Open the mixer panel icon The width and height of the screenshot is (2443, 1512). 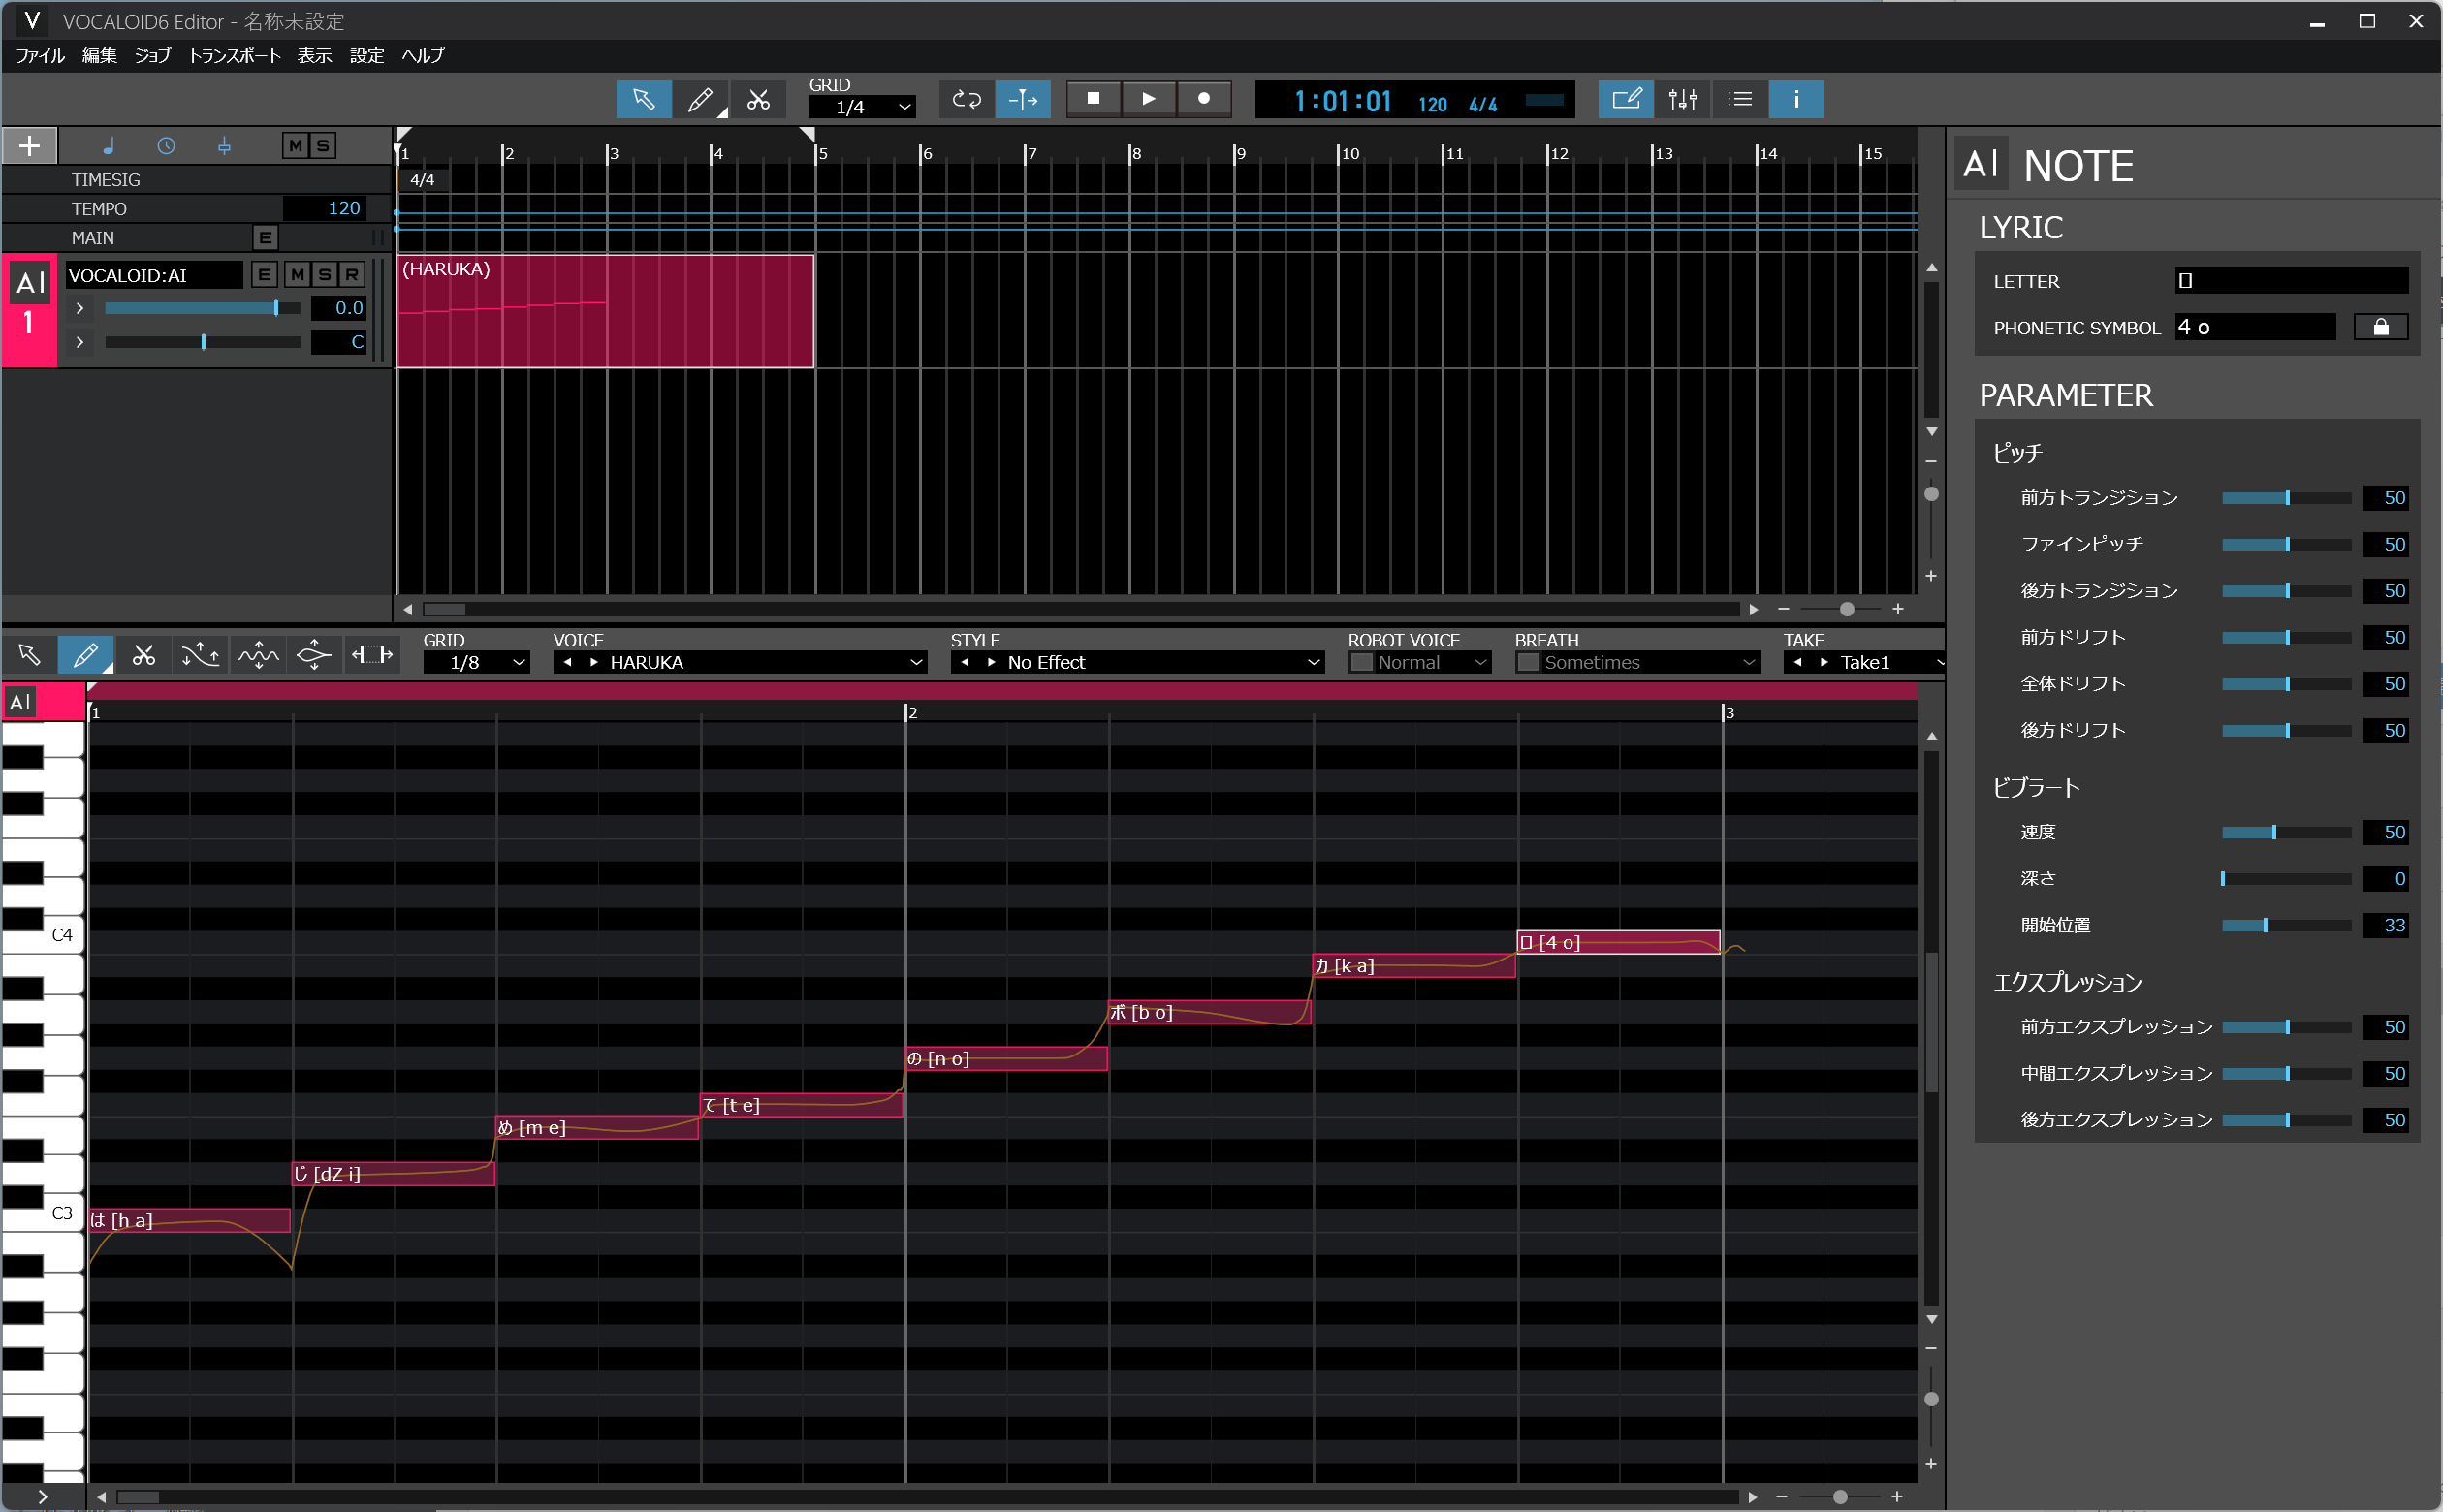pos(1683,99)
